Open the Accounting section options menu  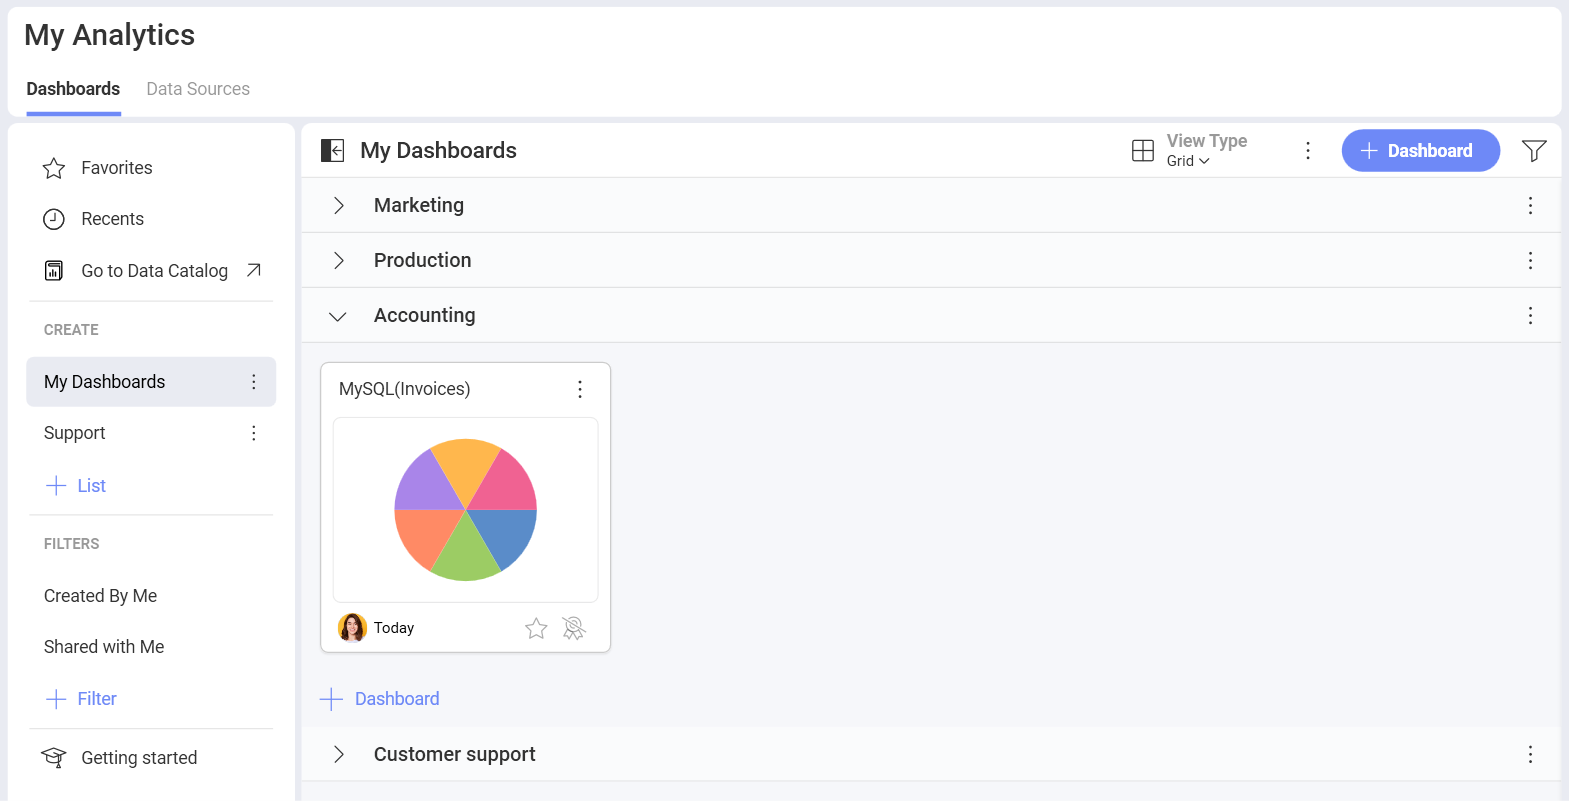pos(1530,315)
